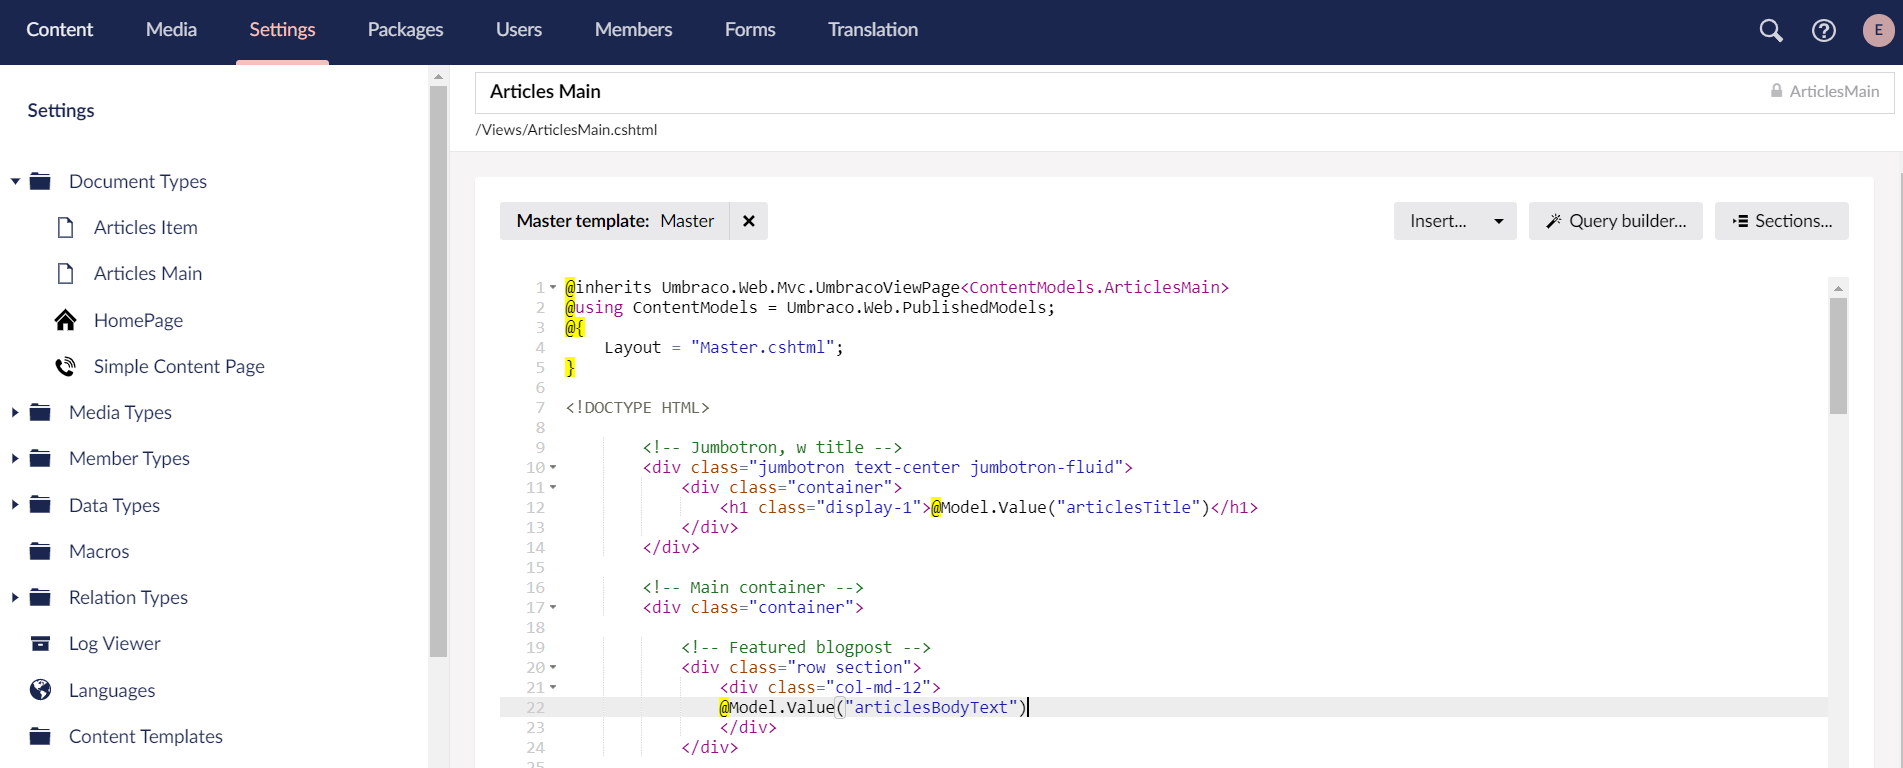Click the Jumbotron comment on line 9

coord(772,447)
